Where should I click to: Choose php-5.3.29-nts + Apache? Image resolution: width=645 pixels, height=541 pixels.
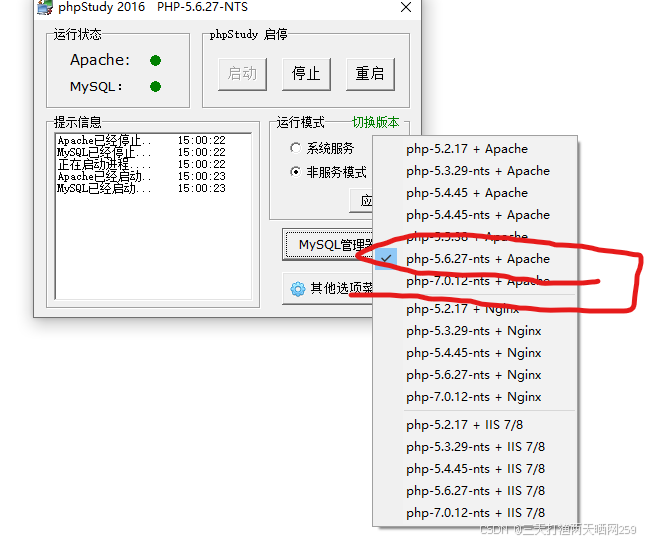click(x=475, y=171)
